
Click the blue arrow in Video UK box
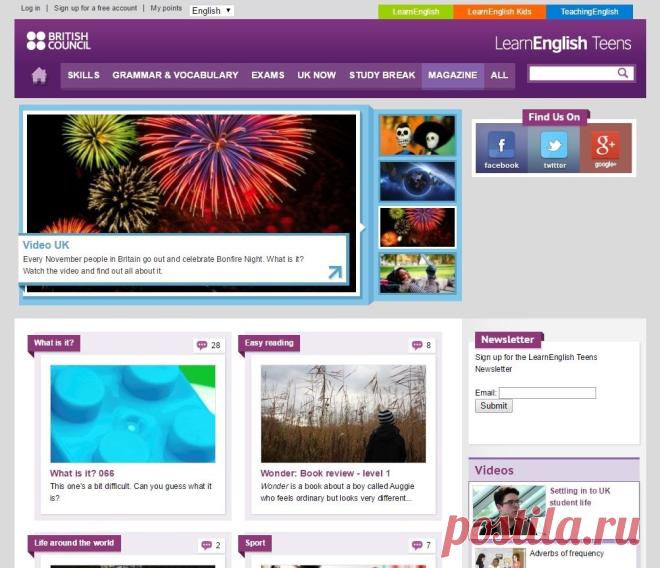[x=335, y=272]
